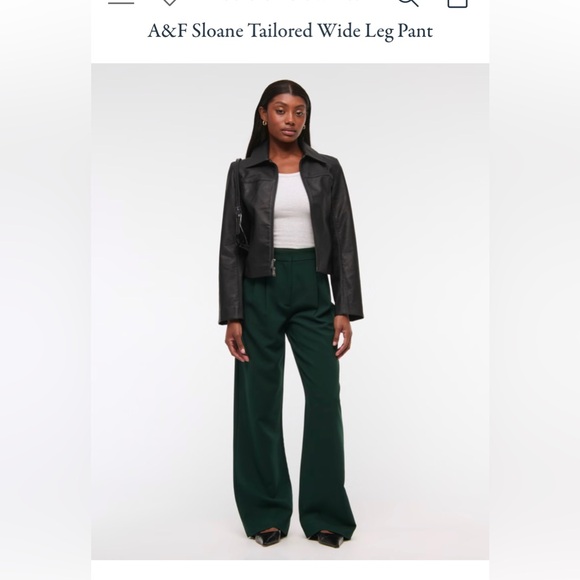580x580 pixels.
Task: Tap the heart wishlist icon
Action: (x=170, y=2)
